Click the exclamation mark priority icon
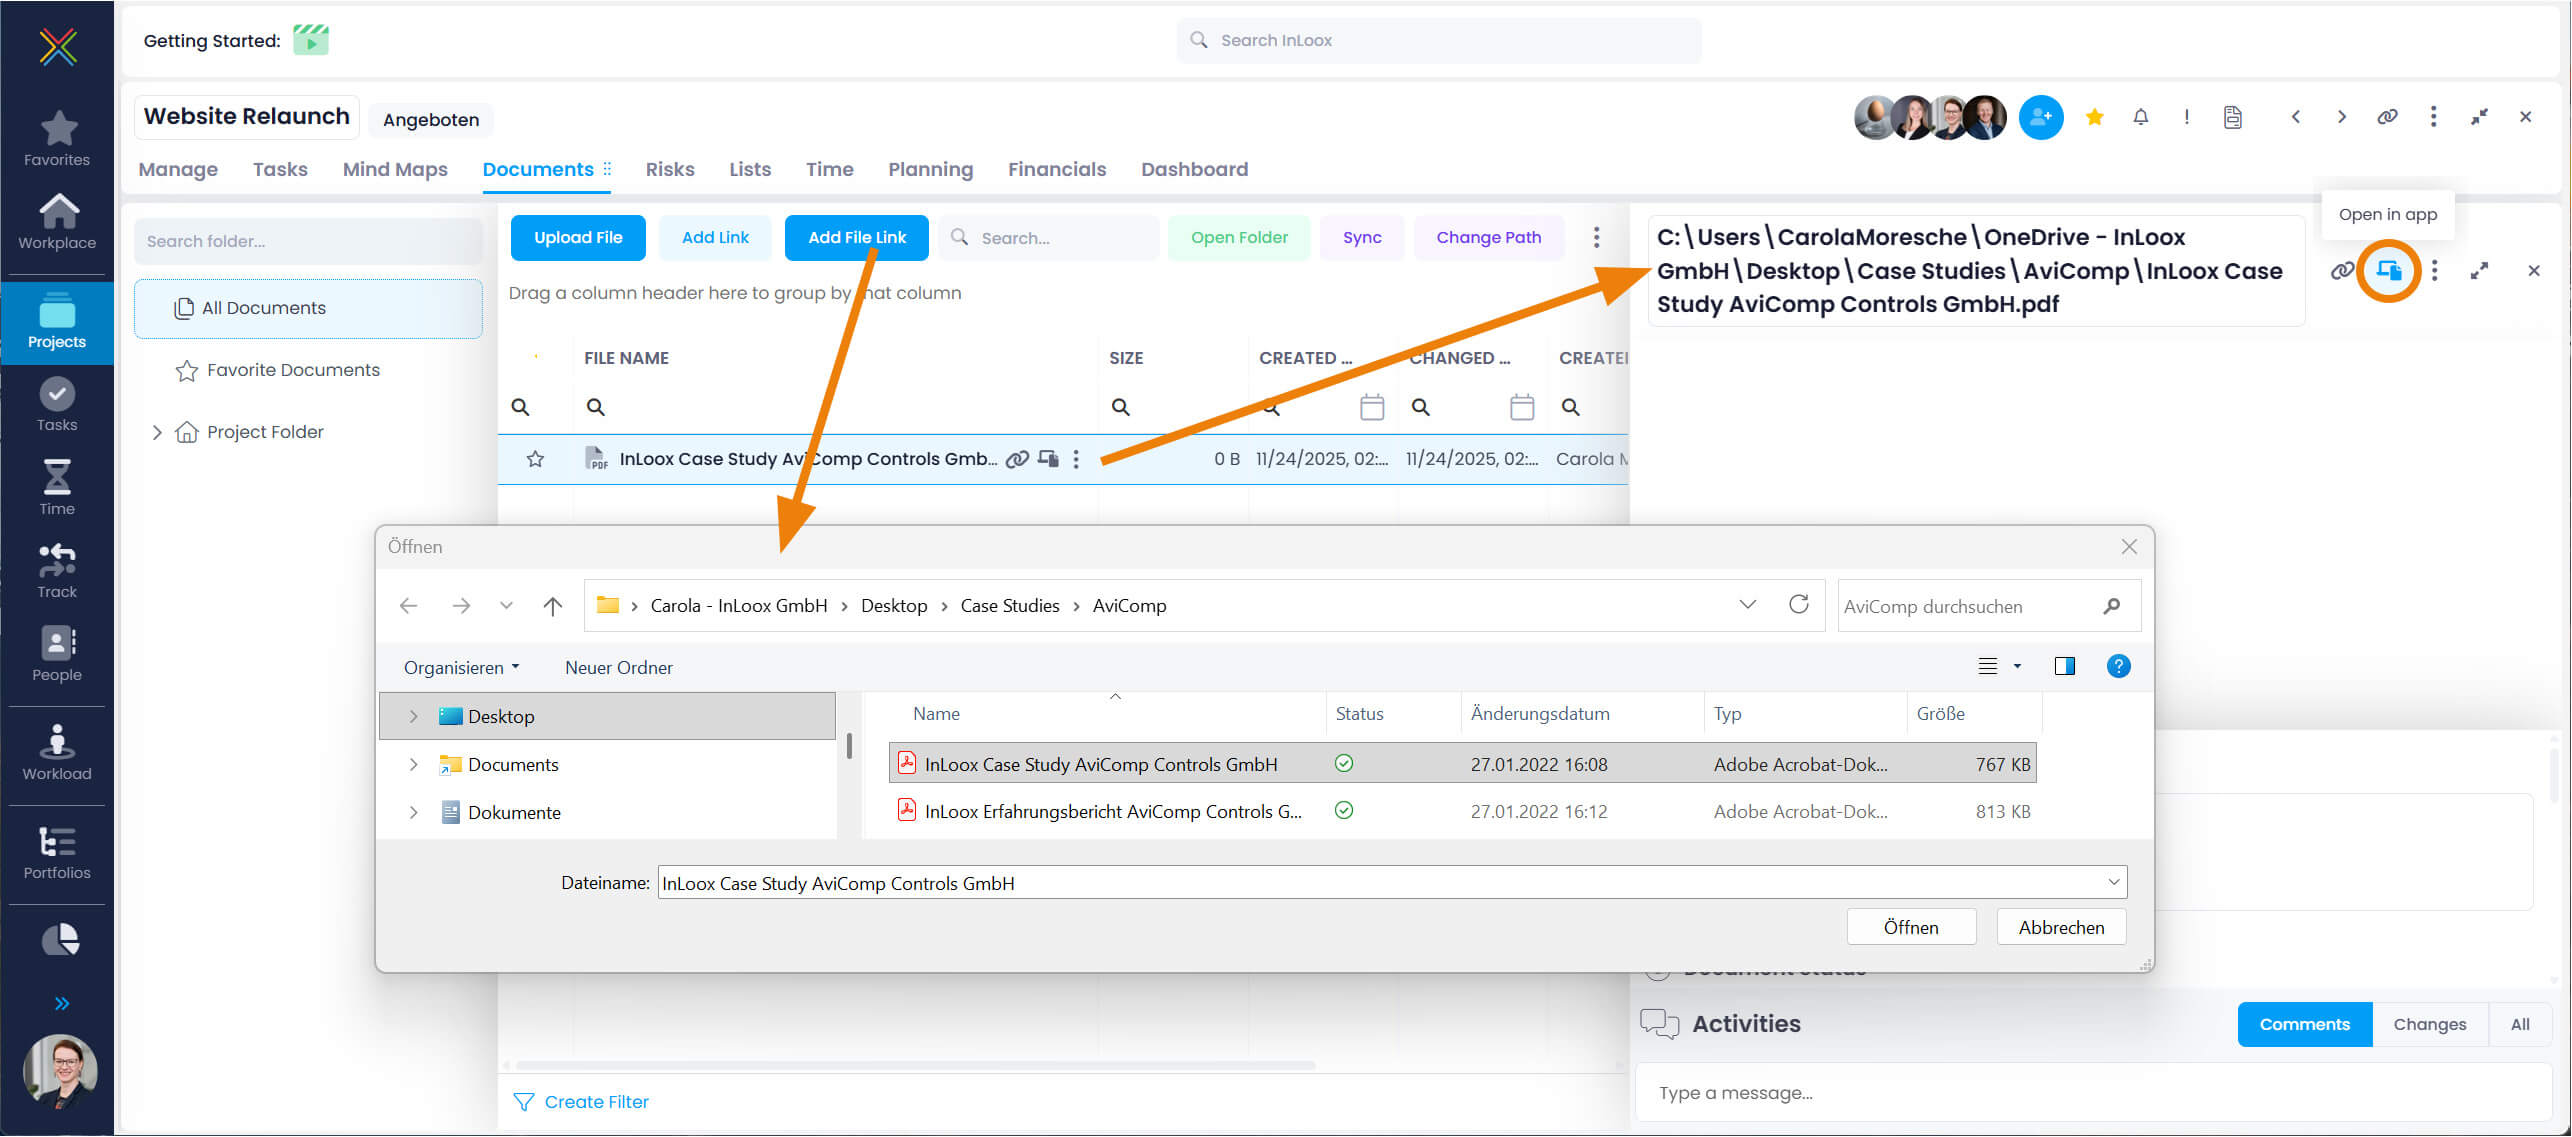This screenshot has height=1137, width=2572. (x=2187, y=117)
